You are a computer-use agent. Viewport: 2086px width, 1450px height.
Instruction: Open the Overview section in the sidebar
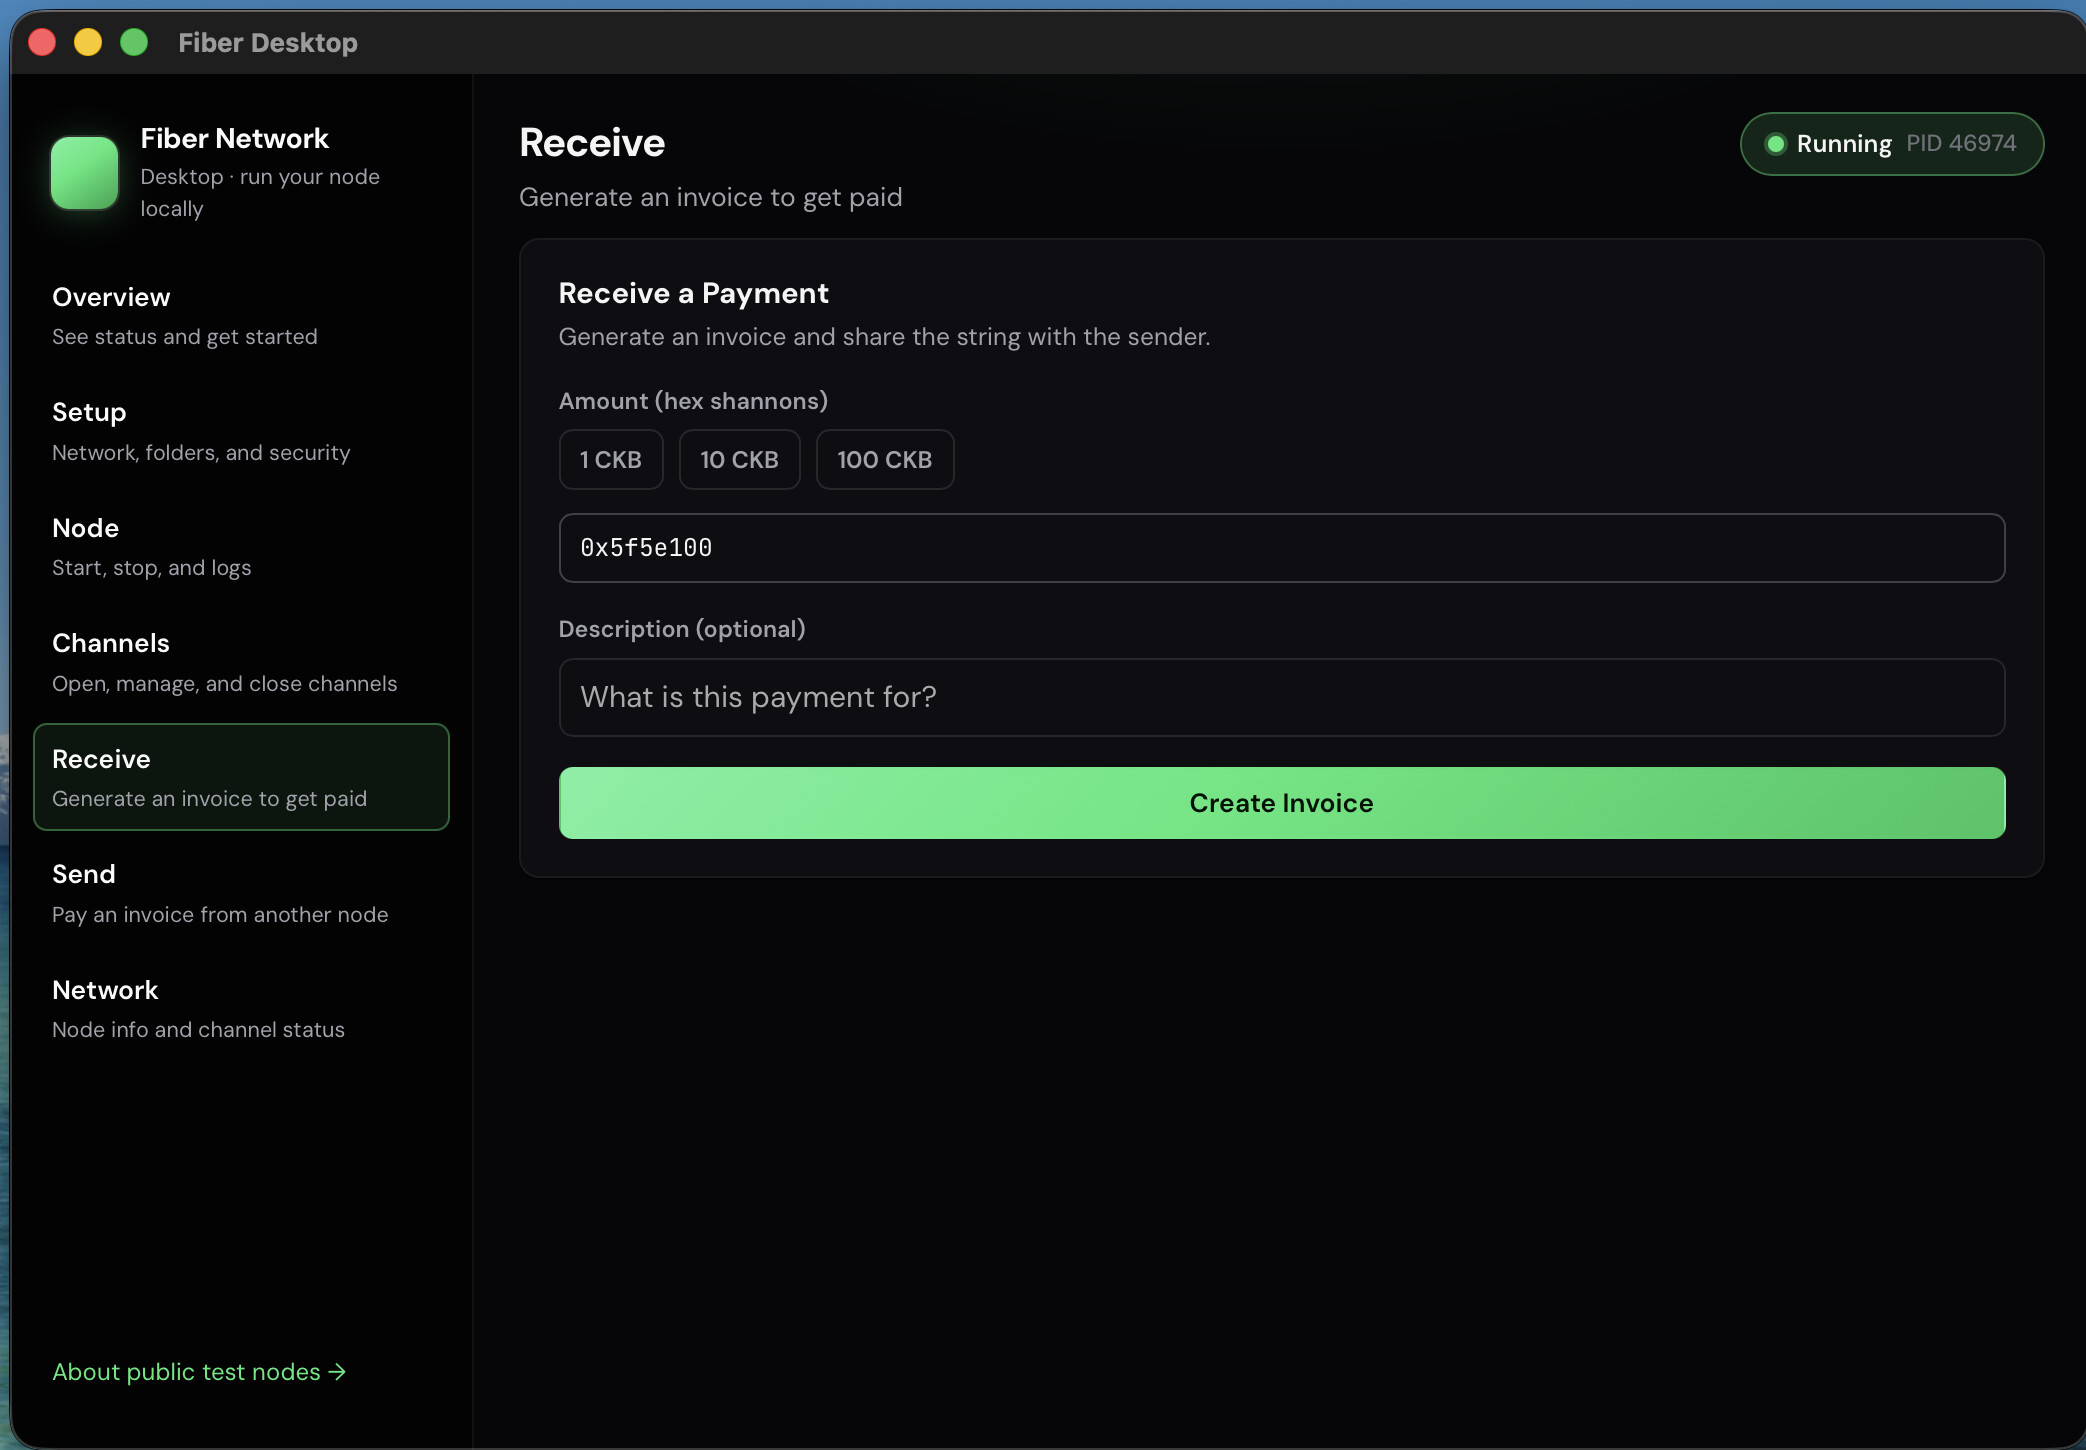[241, 316]
